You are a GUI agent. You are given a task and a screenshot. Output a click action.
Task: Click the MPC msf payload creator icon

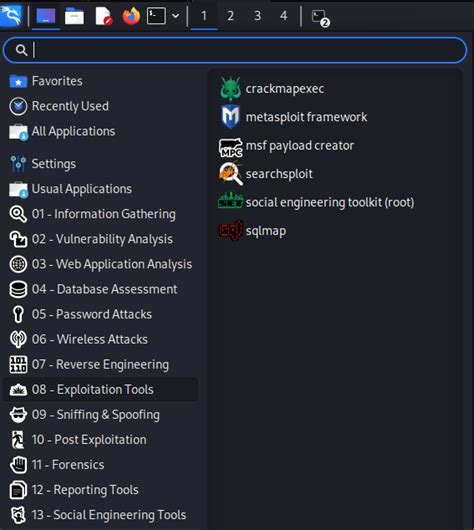(x=231, y=147)
